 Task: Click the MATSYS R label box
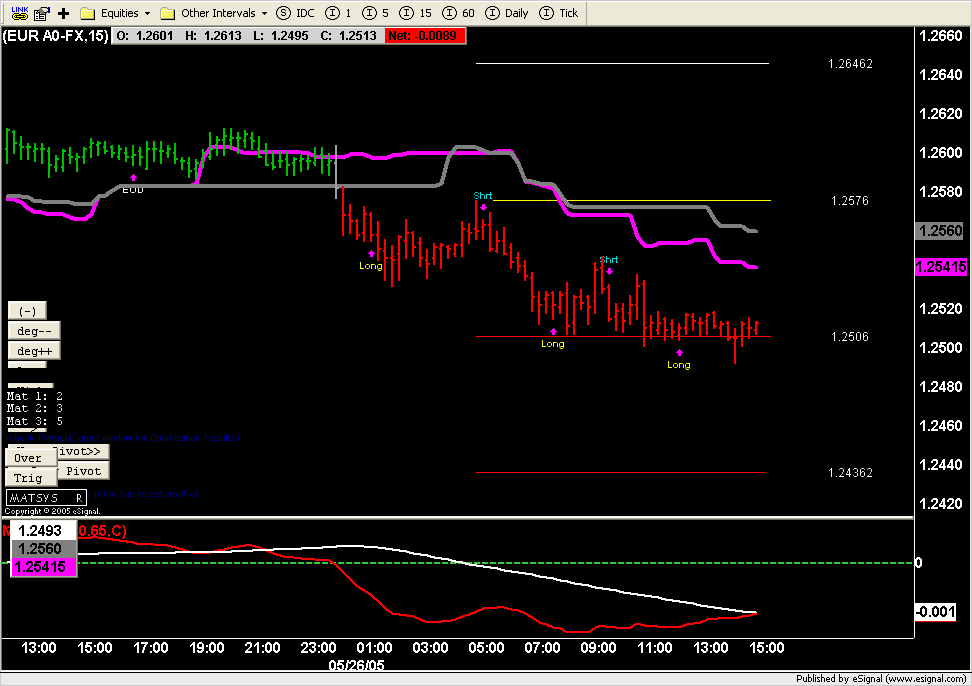[46, 498]
